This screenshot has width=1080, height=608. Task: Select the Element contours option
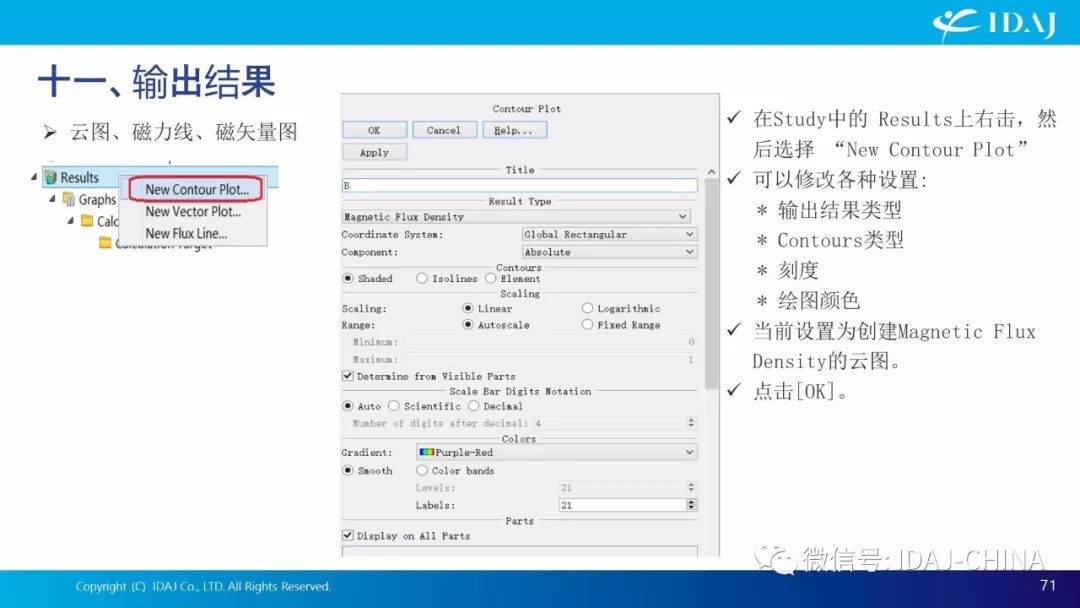[x=490, y=278]
